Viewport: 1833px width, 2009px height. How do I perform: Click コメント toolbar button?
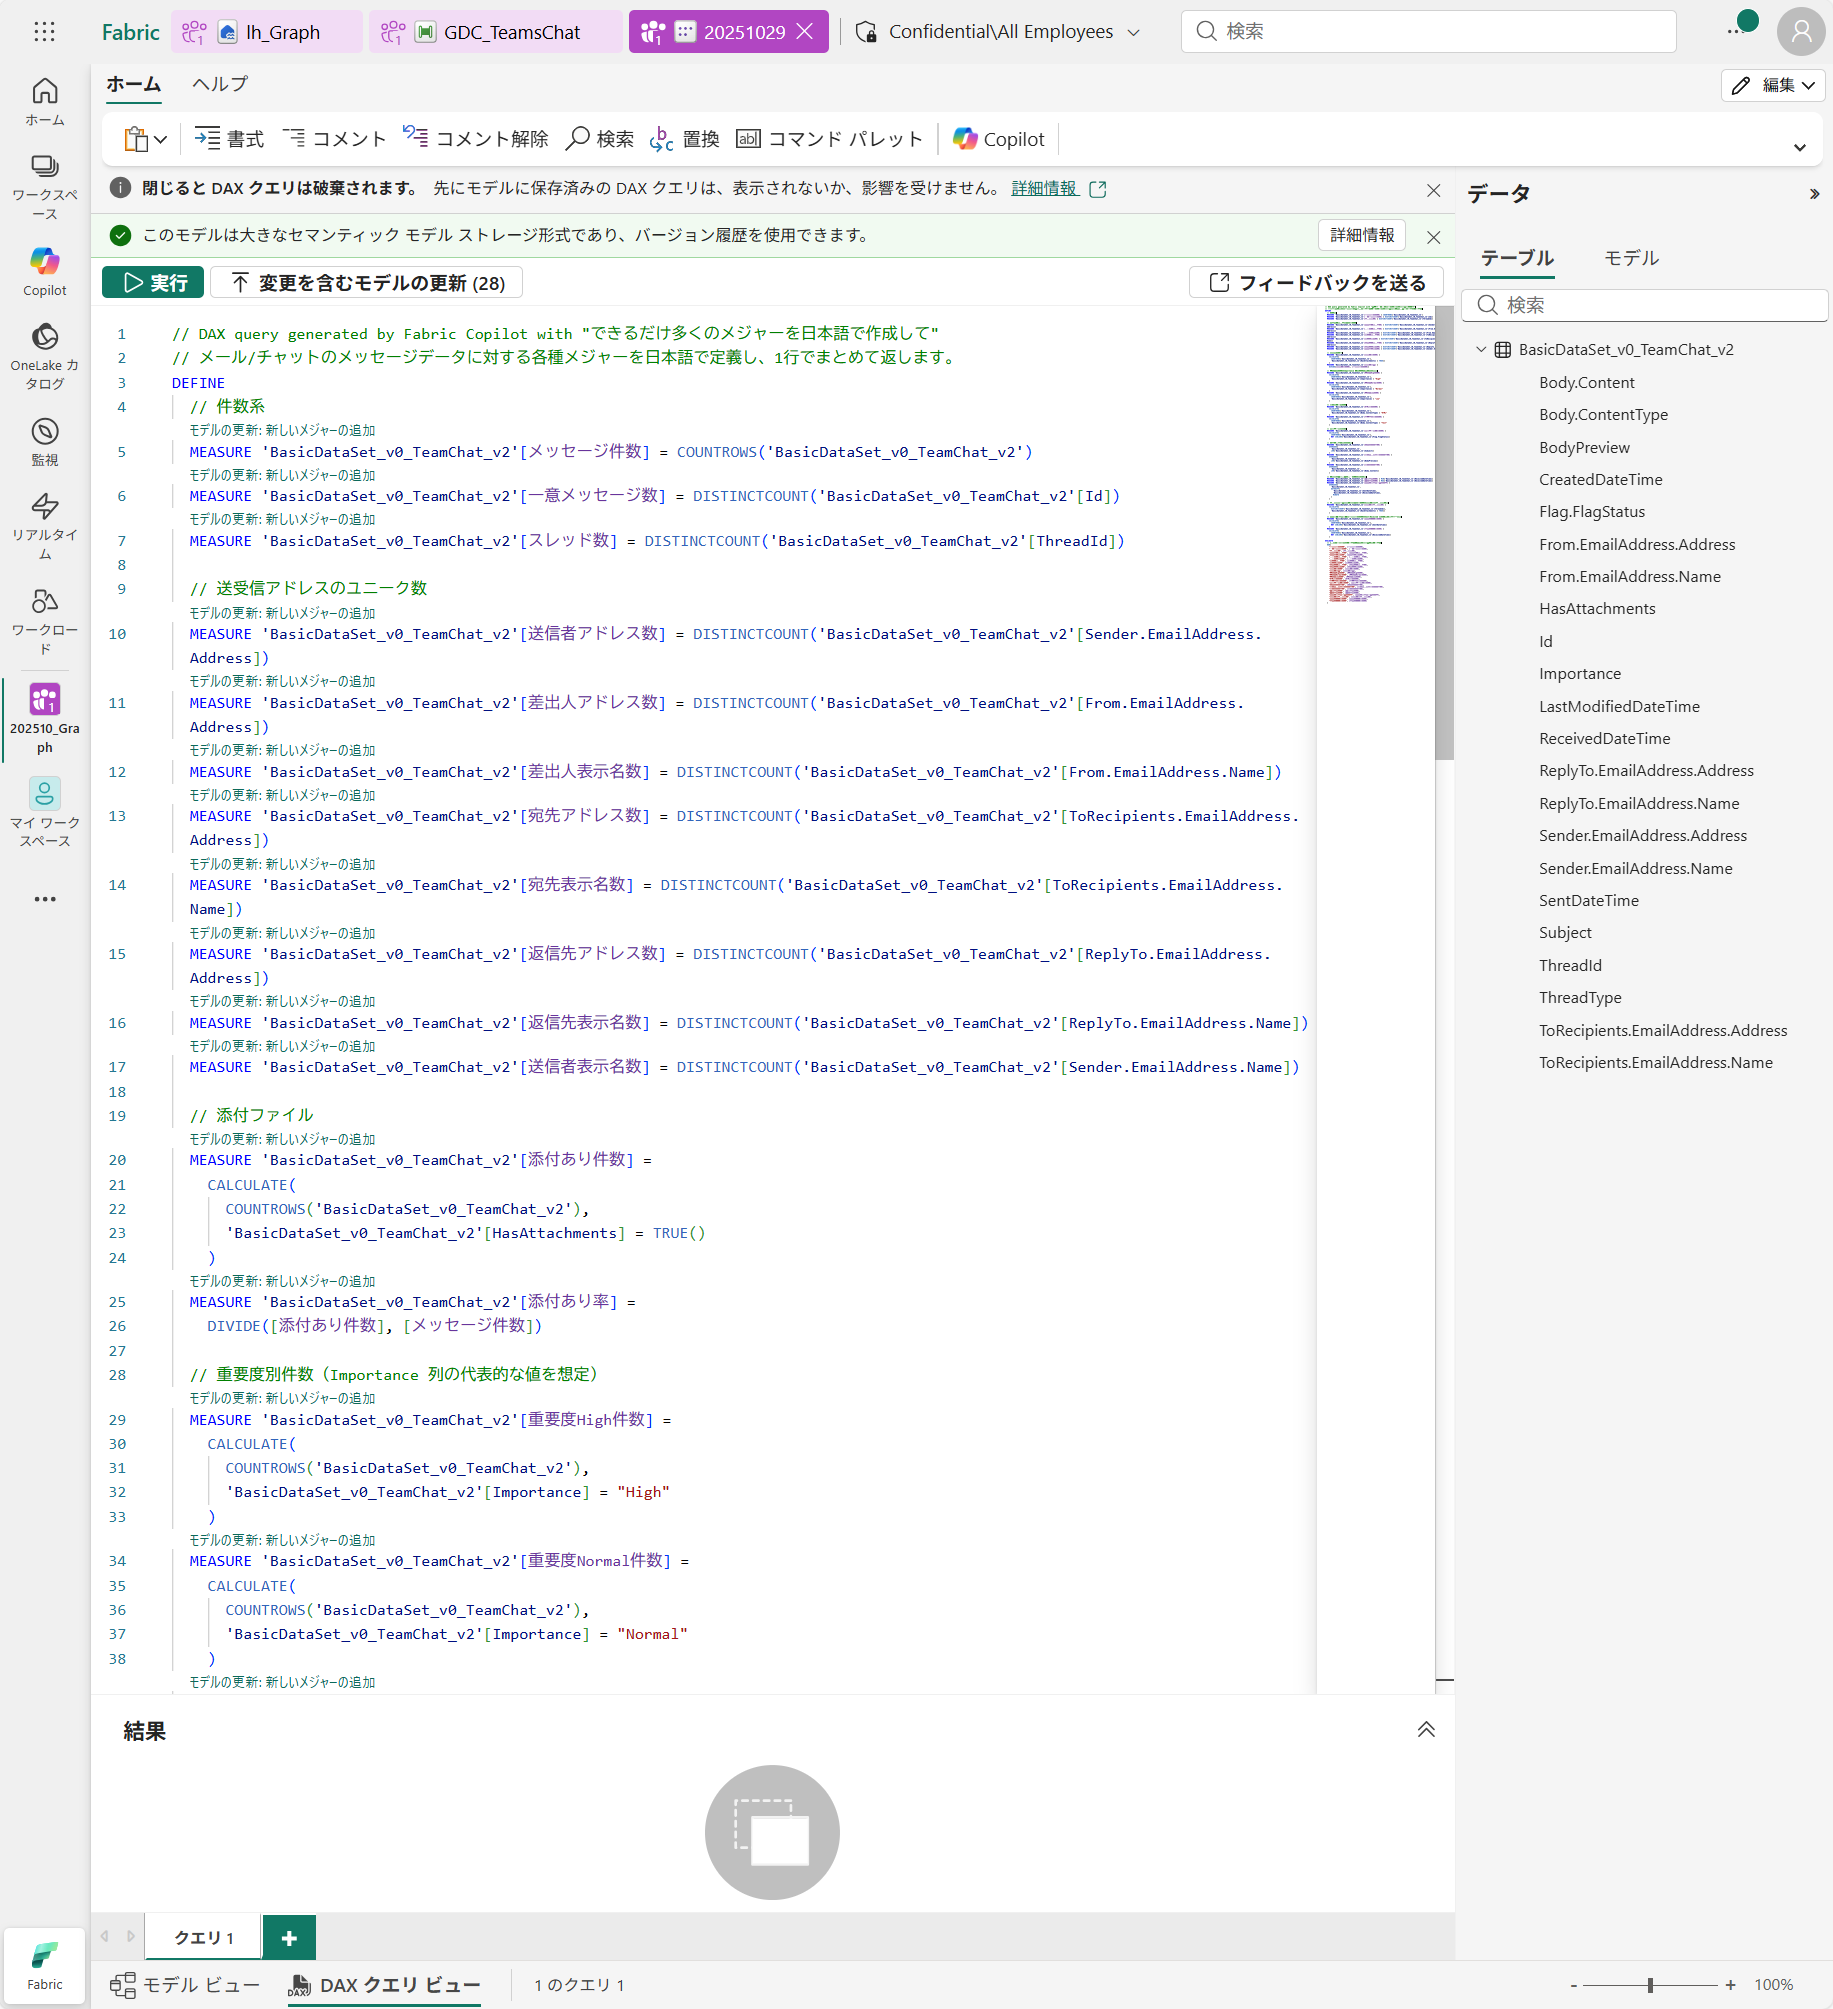pyautogui.click(x=334, y=139)
